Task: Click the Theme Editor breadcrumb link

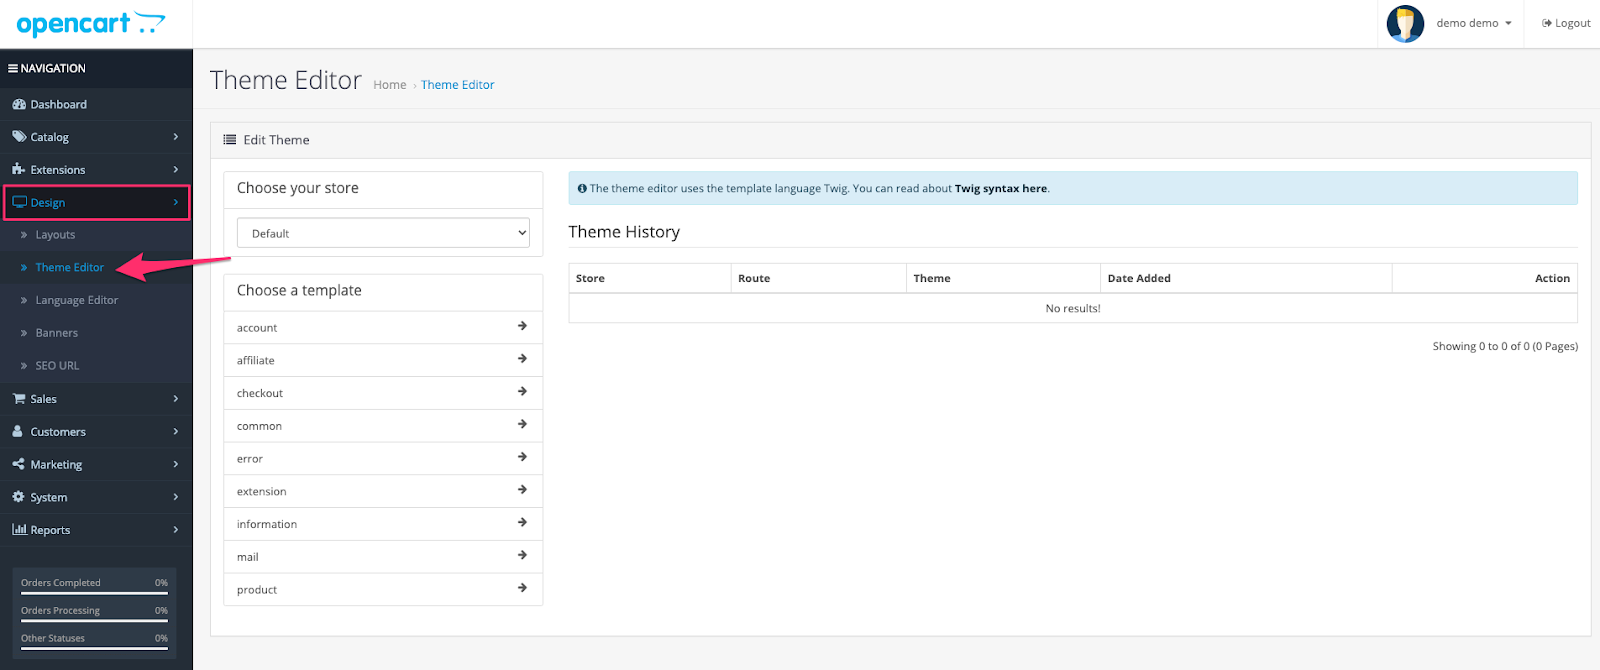Action: coord(457,85)
